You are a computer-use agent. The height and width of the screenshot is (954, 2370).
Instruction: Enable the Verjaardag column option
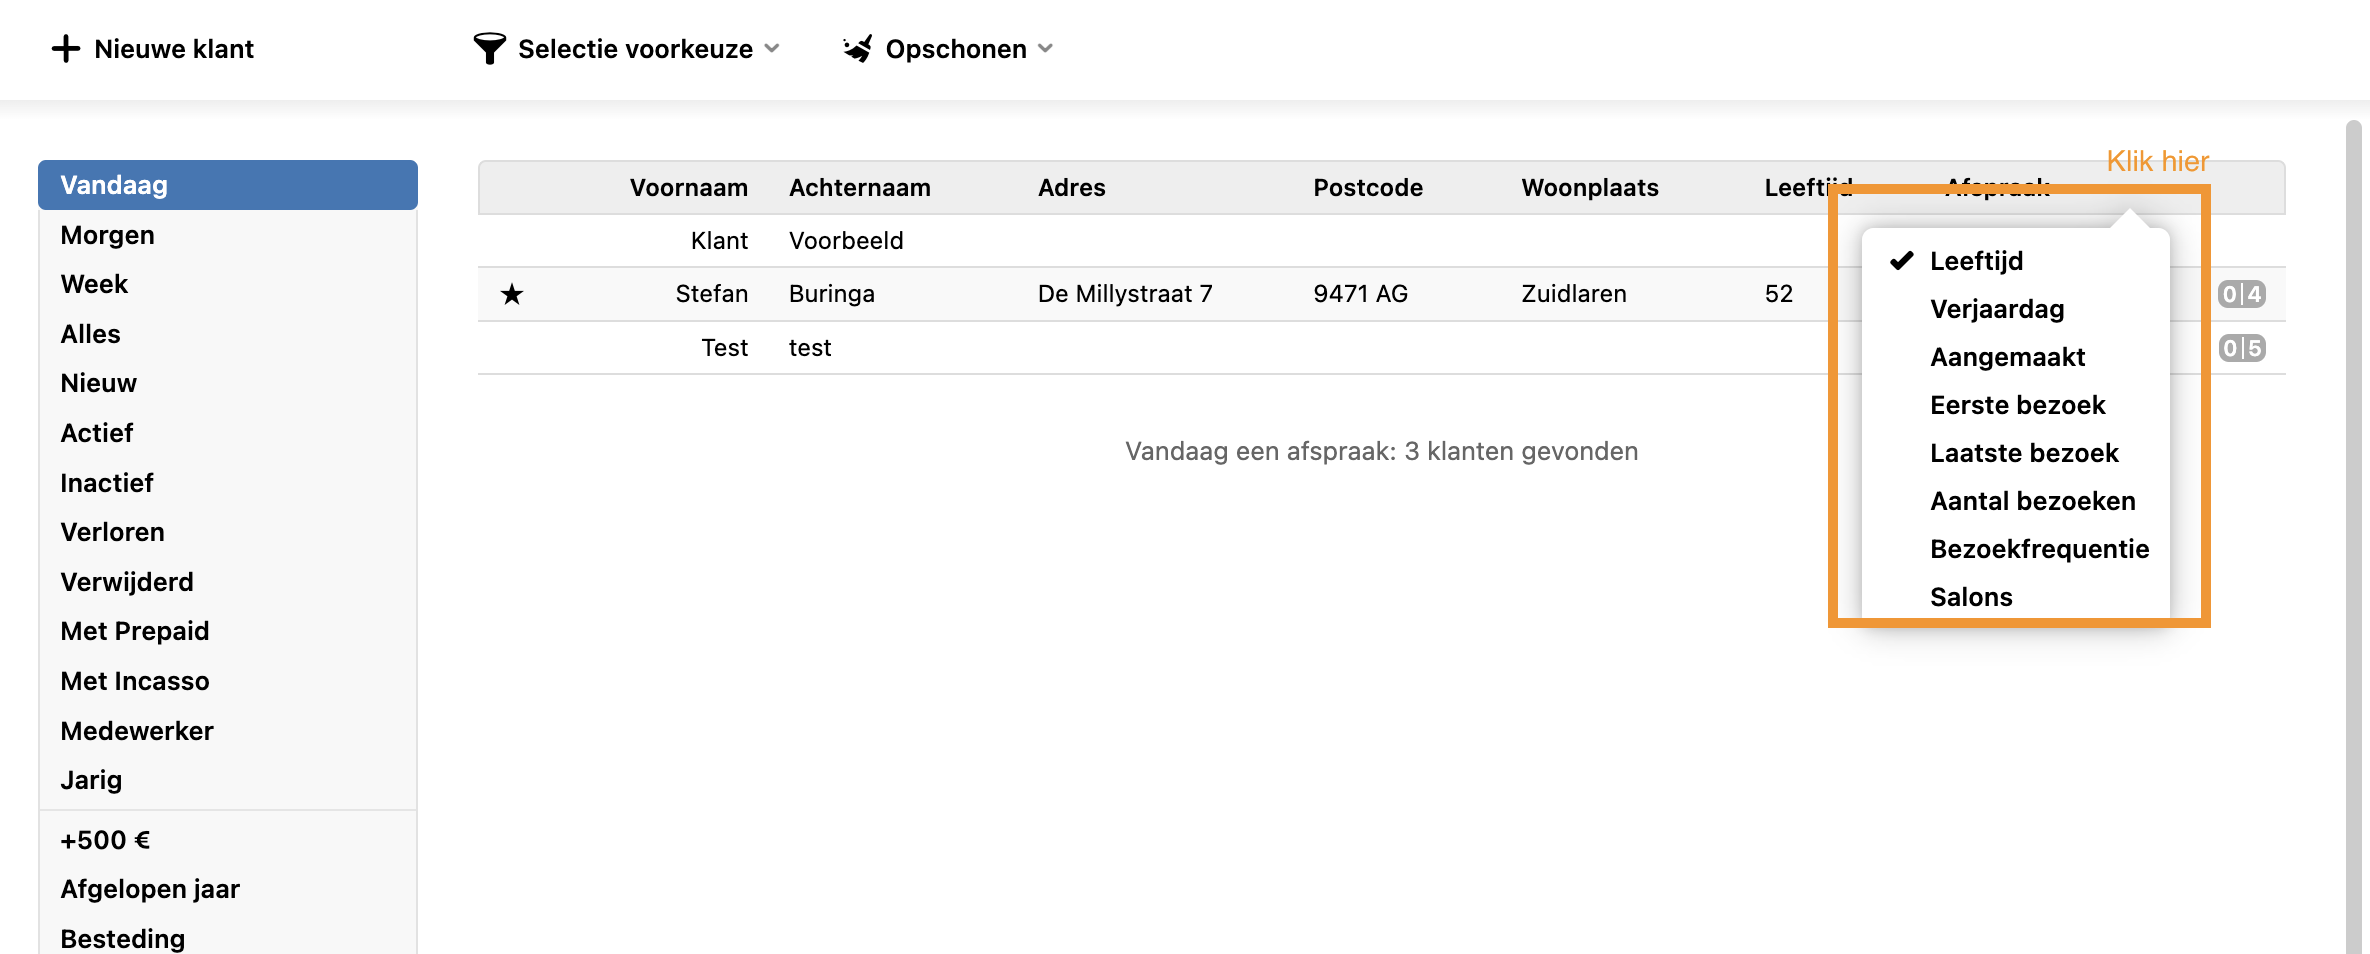1996,309
